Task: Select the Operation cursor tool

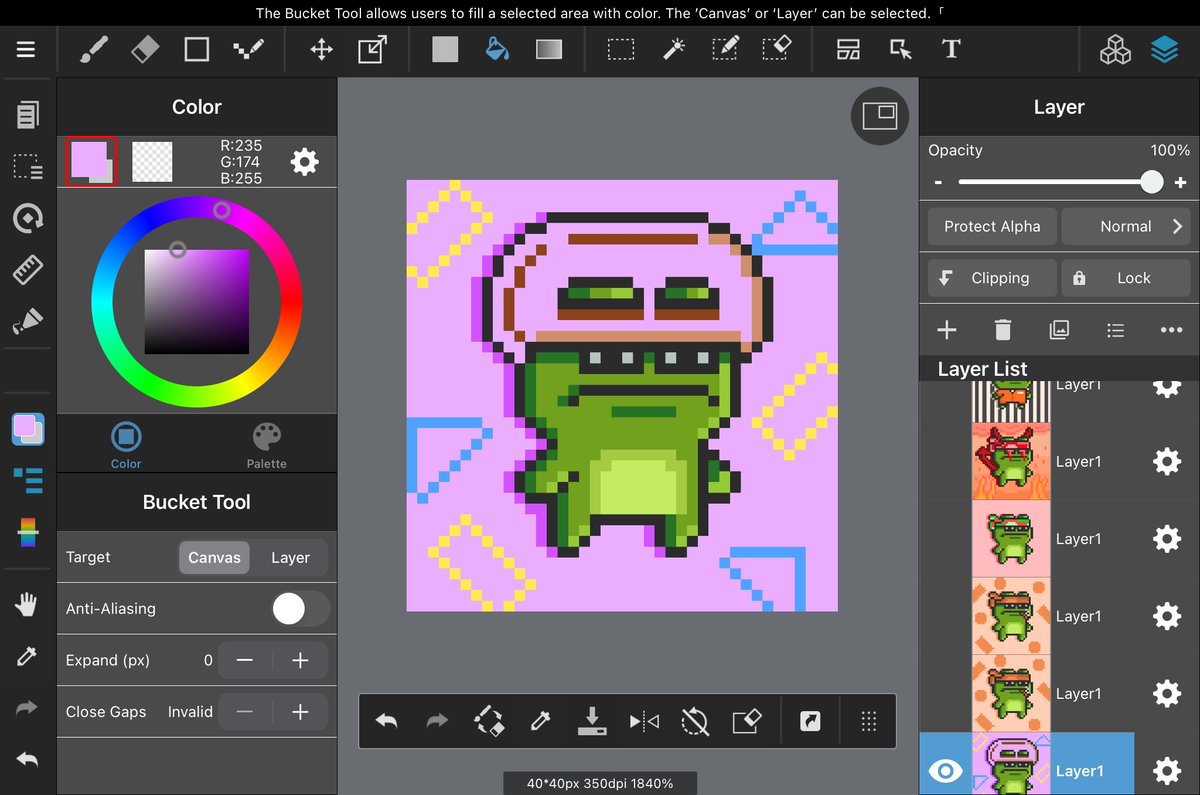Action: (x=900, y=49)
